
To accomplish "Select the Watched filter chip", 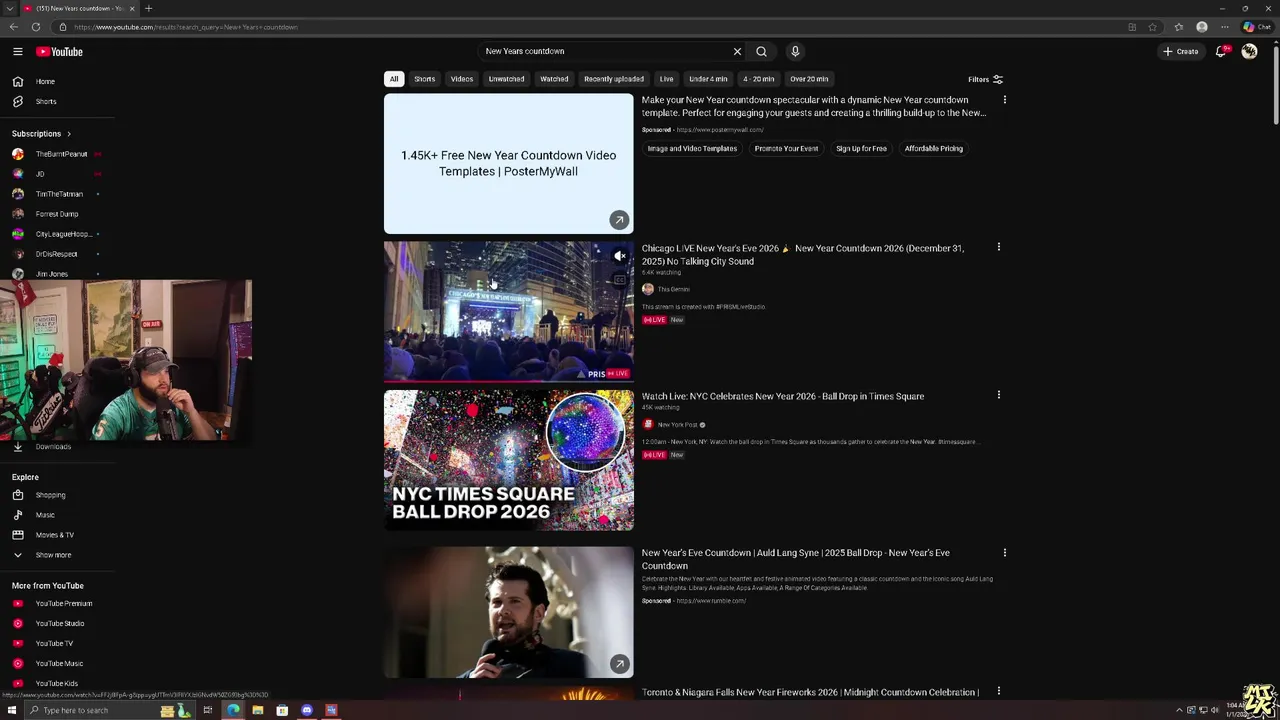I will [x=554, y=79].
